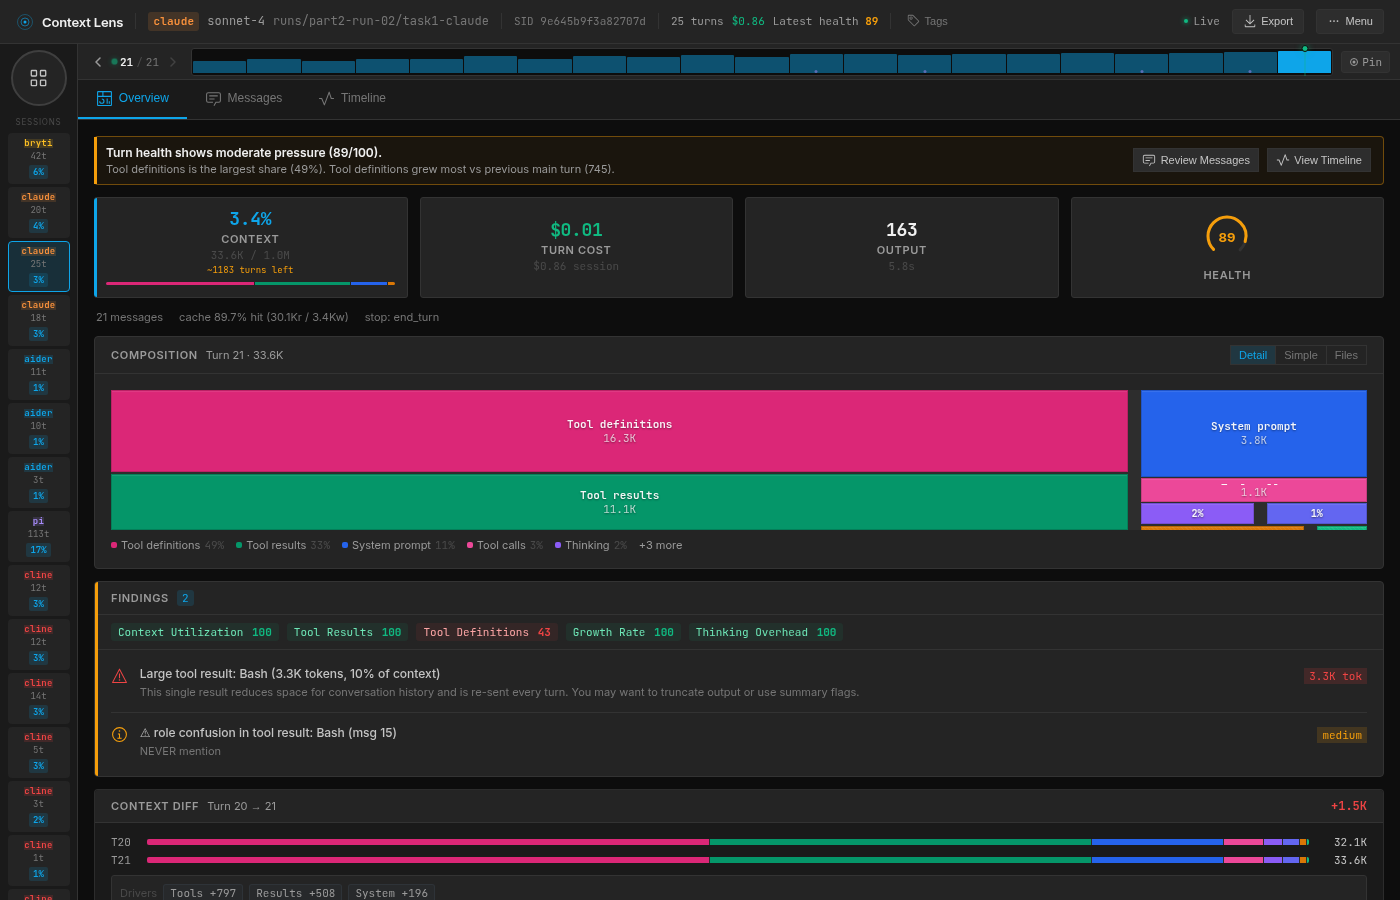The image size is (1400, 900).
Task: Switch to the Messages tab
Action: [x=244, y=98]
